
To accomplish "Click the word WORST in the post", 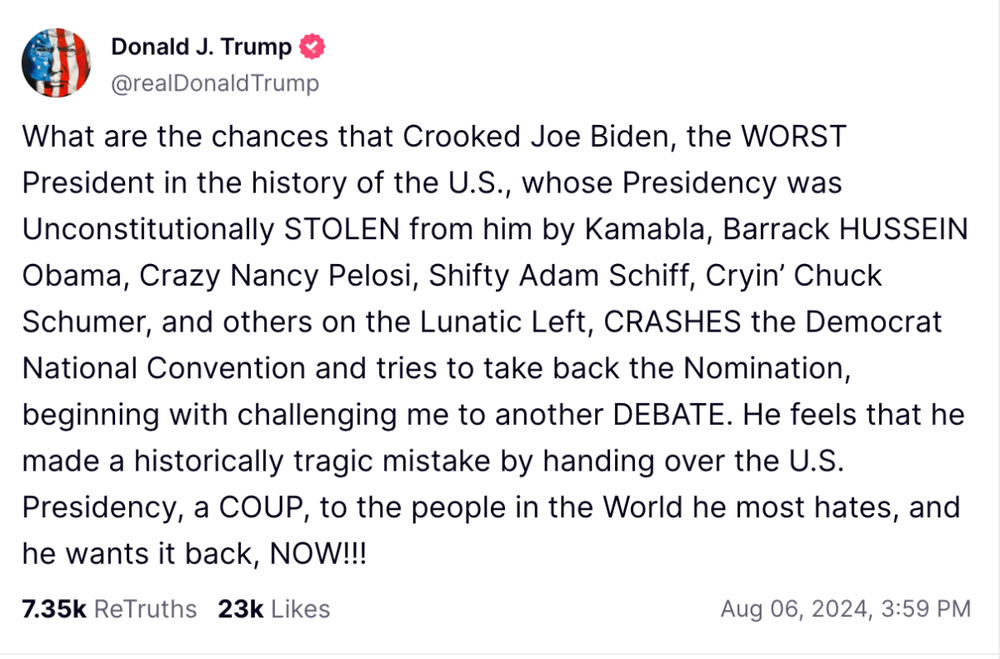I will pos(793,137).
